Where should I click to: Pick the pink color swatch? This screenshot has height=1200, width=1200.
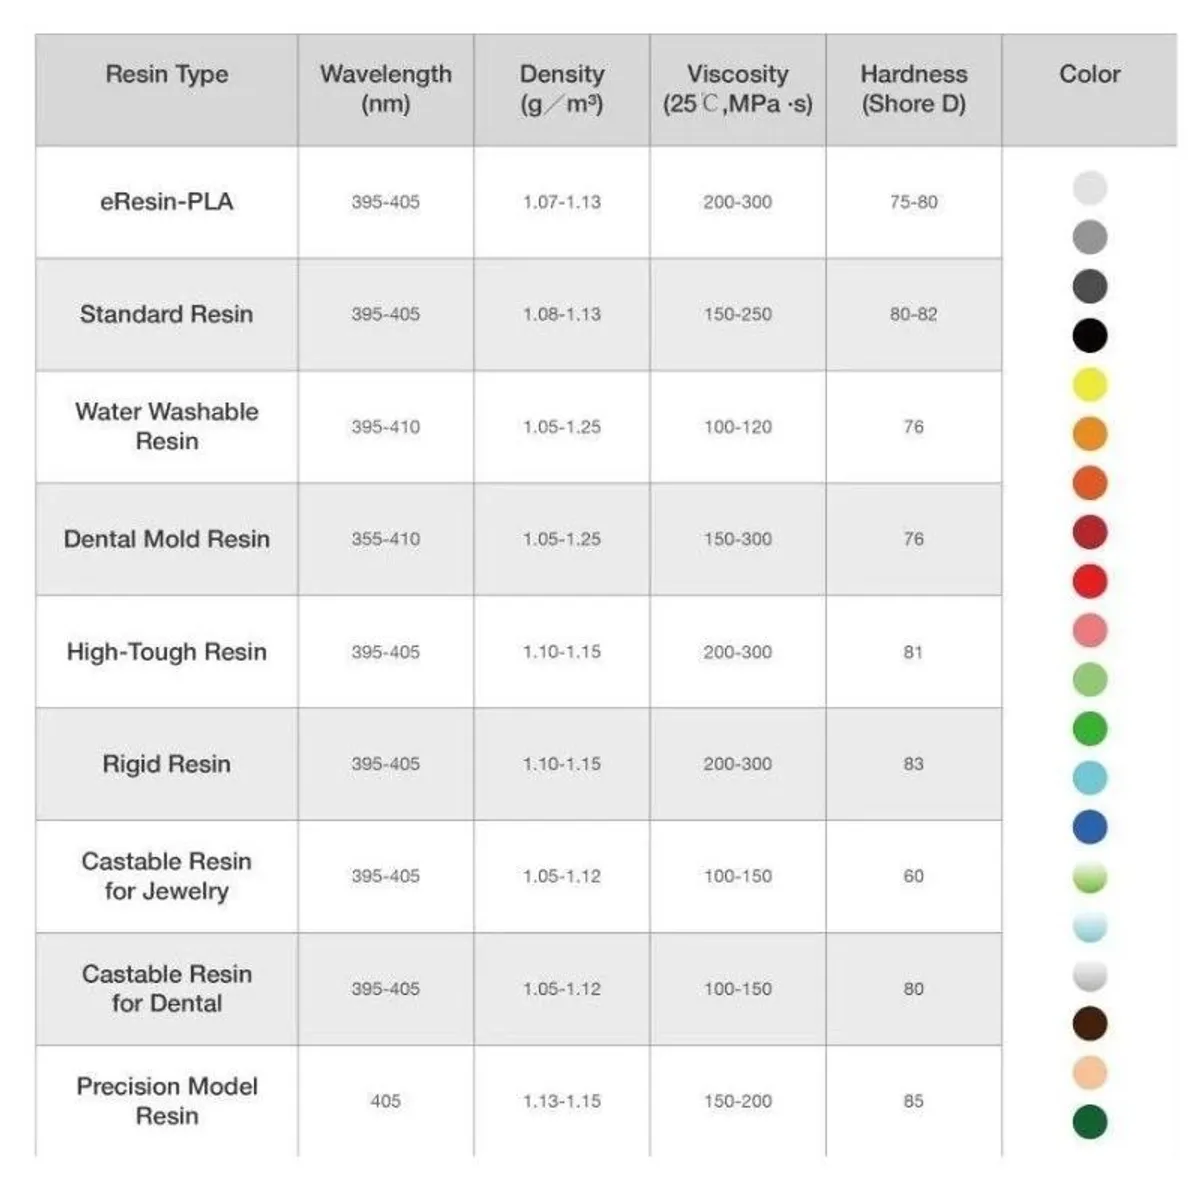[1089, 630]
